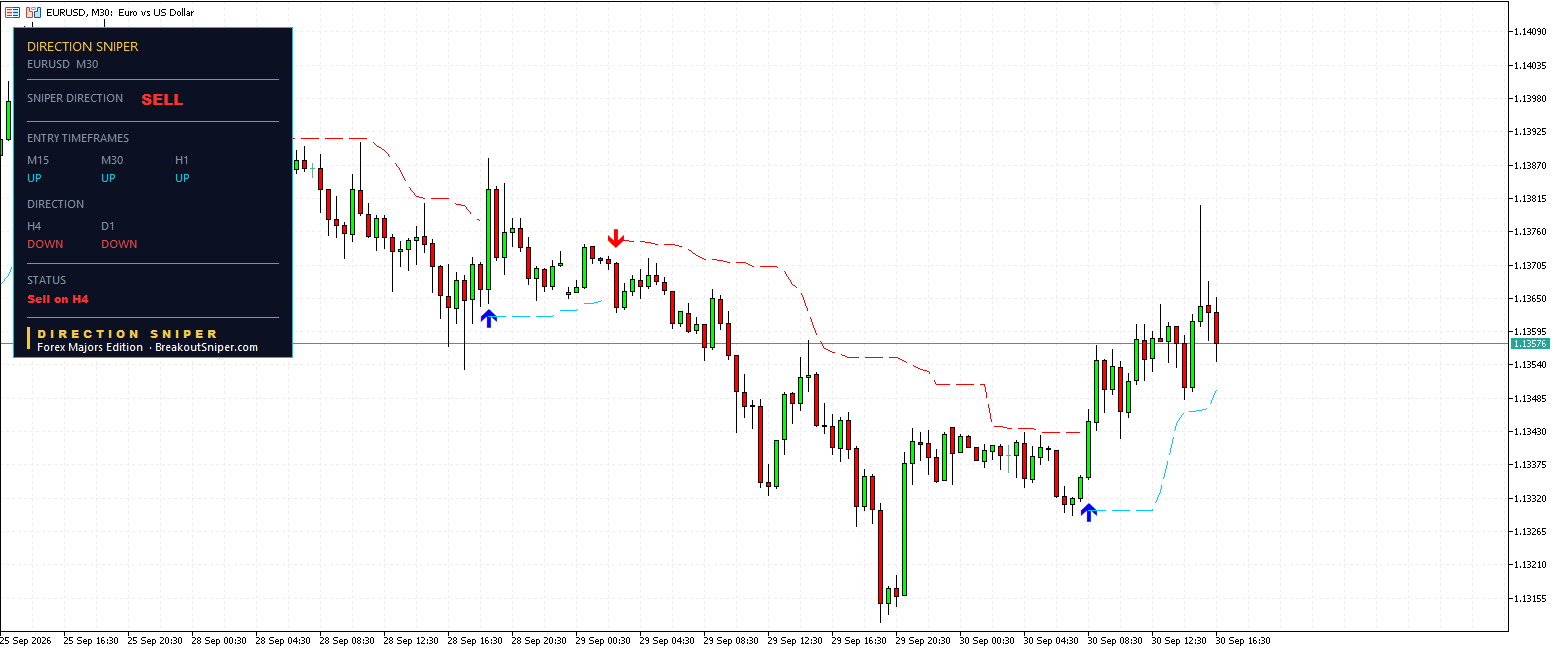Click price axis label 1.13650

point(1531,298)
